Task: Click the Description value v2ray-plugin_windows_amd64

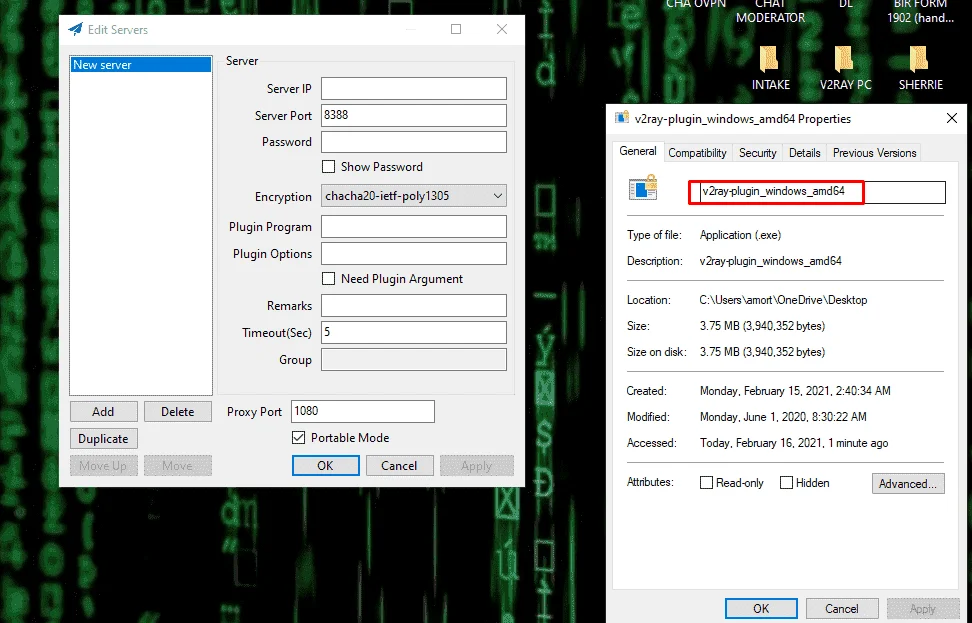Action: click(771, 261)
